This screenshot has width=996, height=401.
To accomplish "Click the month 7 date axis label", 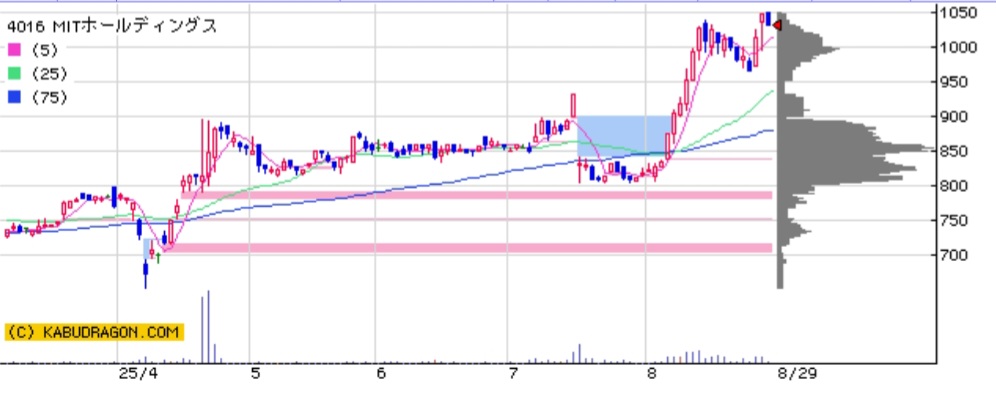I will pos(513,374).
